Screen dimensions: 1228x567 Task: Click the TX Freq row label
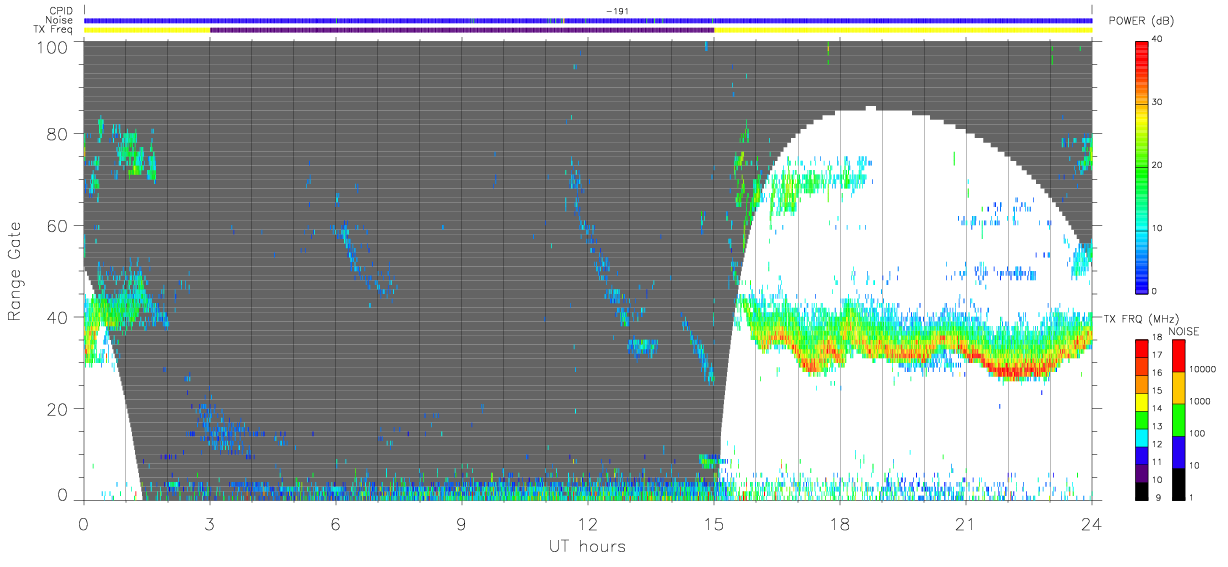pyautogui.click(x=54, y=29)
